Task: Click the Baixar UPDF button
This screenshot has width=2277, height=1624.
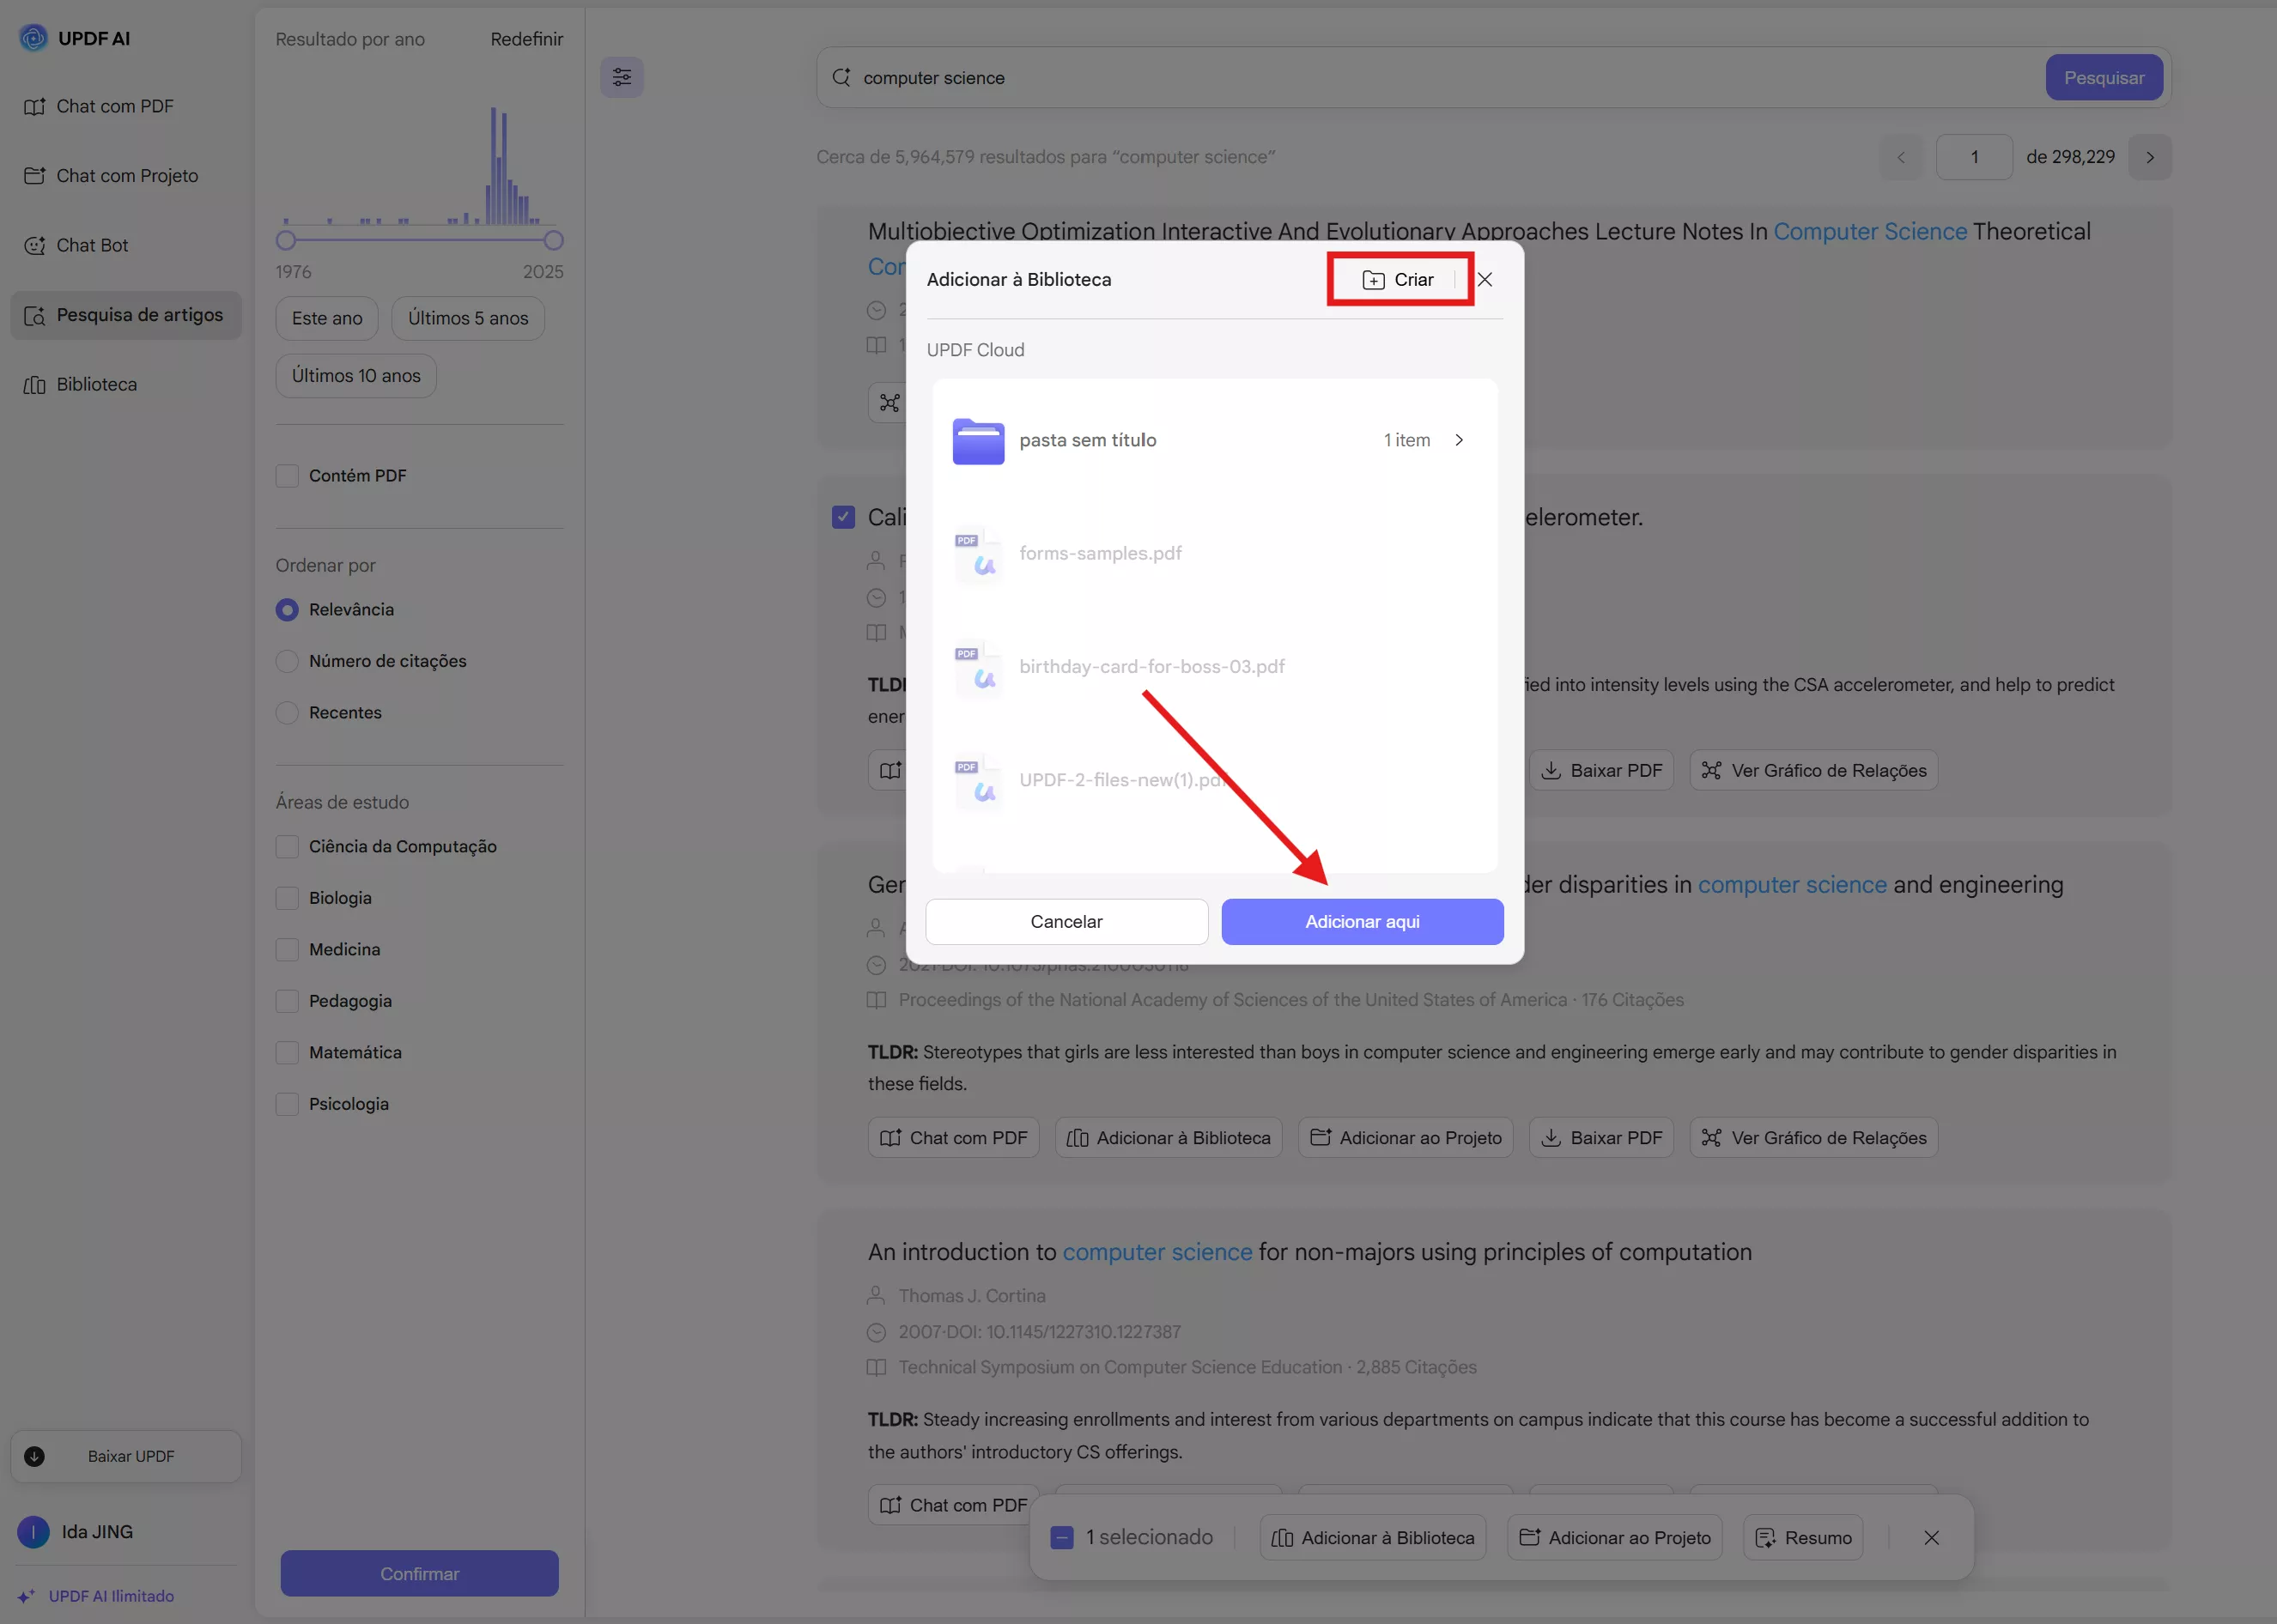Action: click(x=126, y=1456)
